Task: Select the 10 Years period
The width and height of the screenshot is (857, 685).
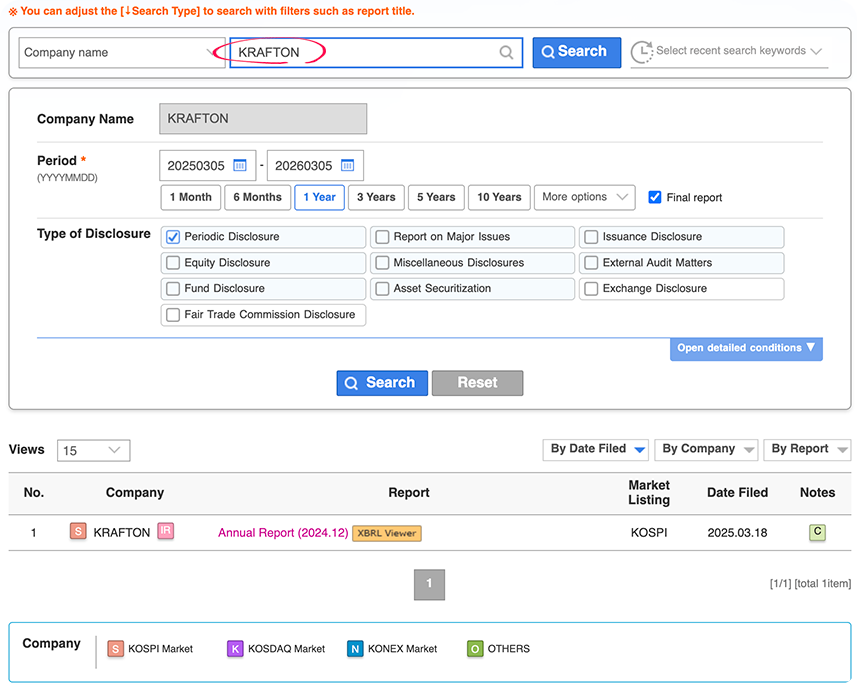Action: coord(500,197)
